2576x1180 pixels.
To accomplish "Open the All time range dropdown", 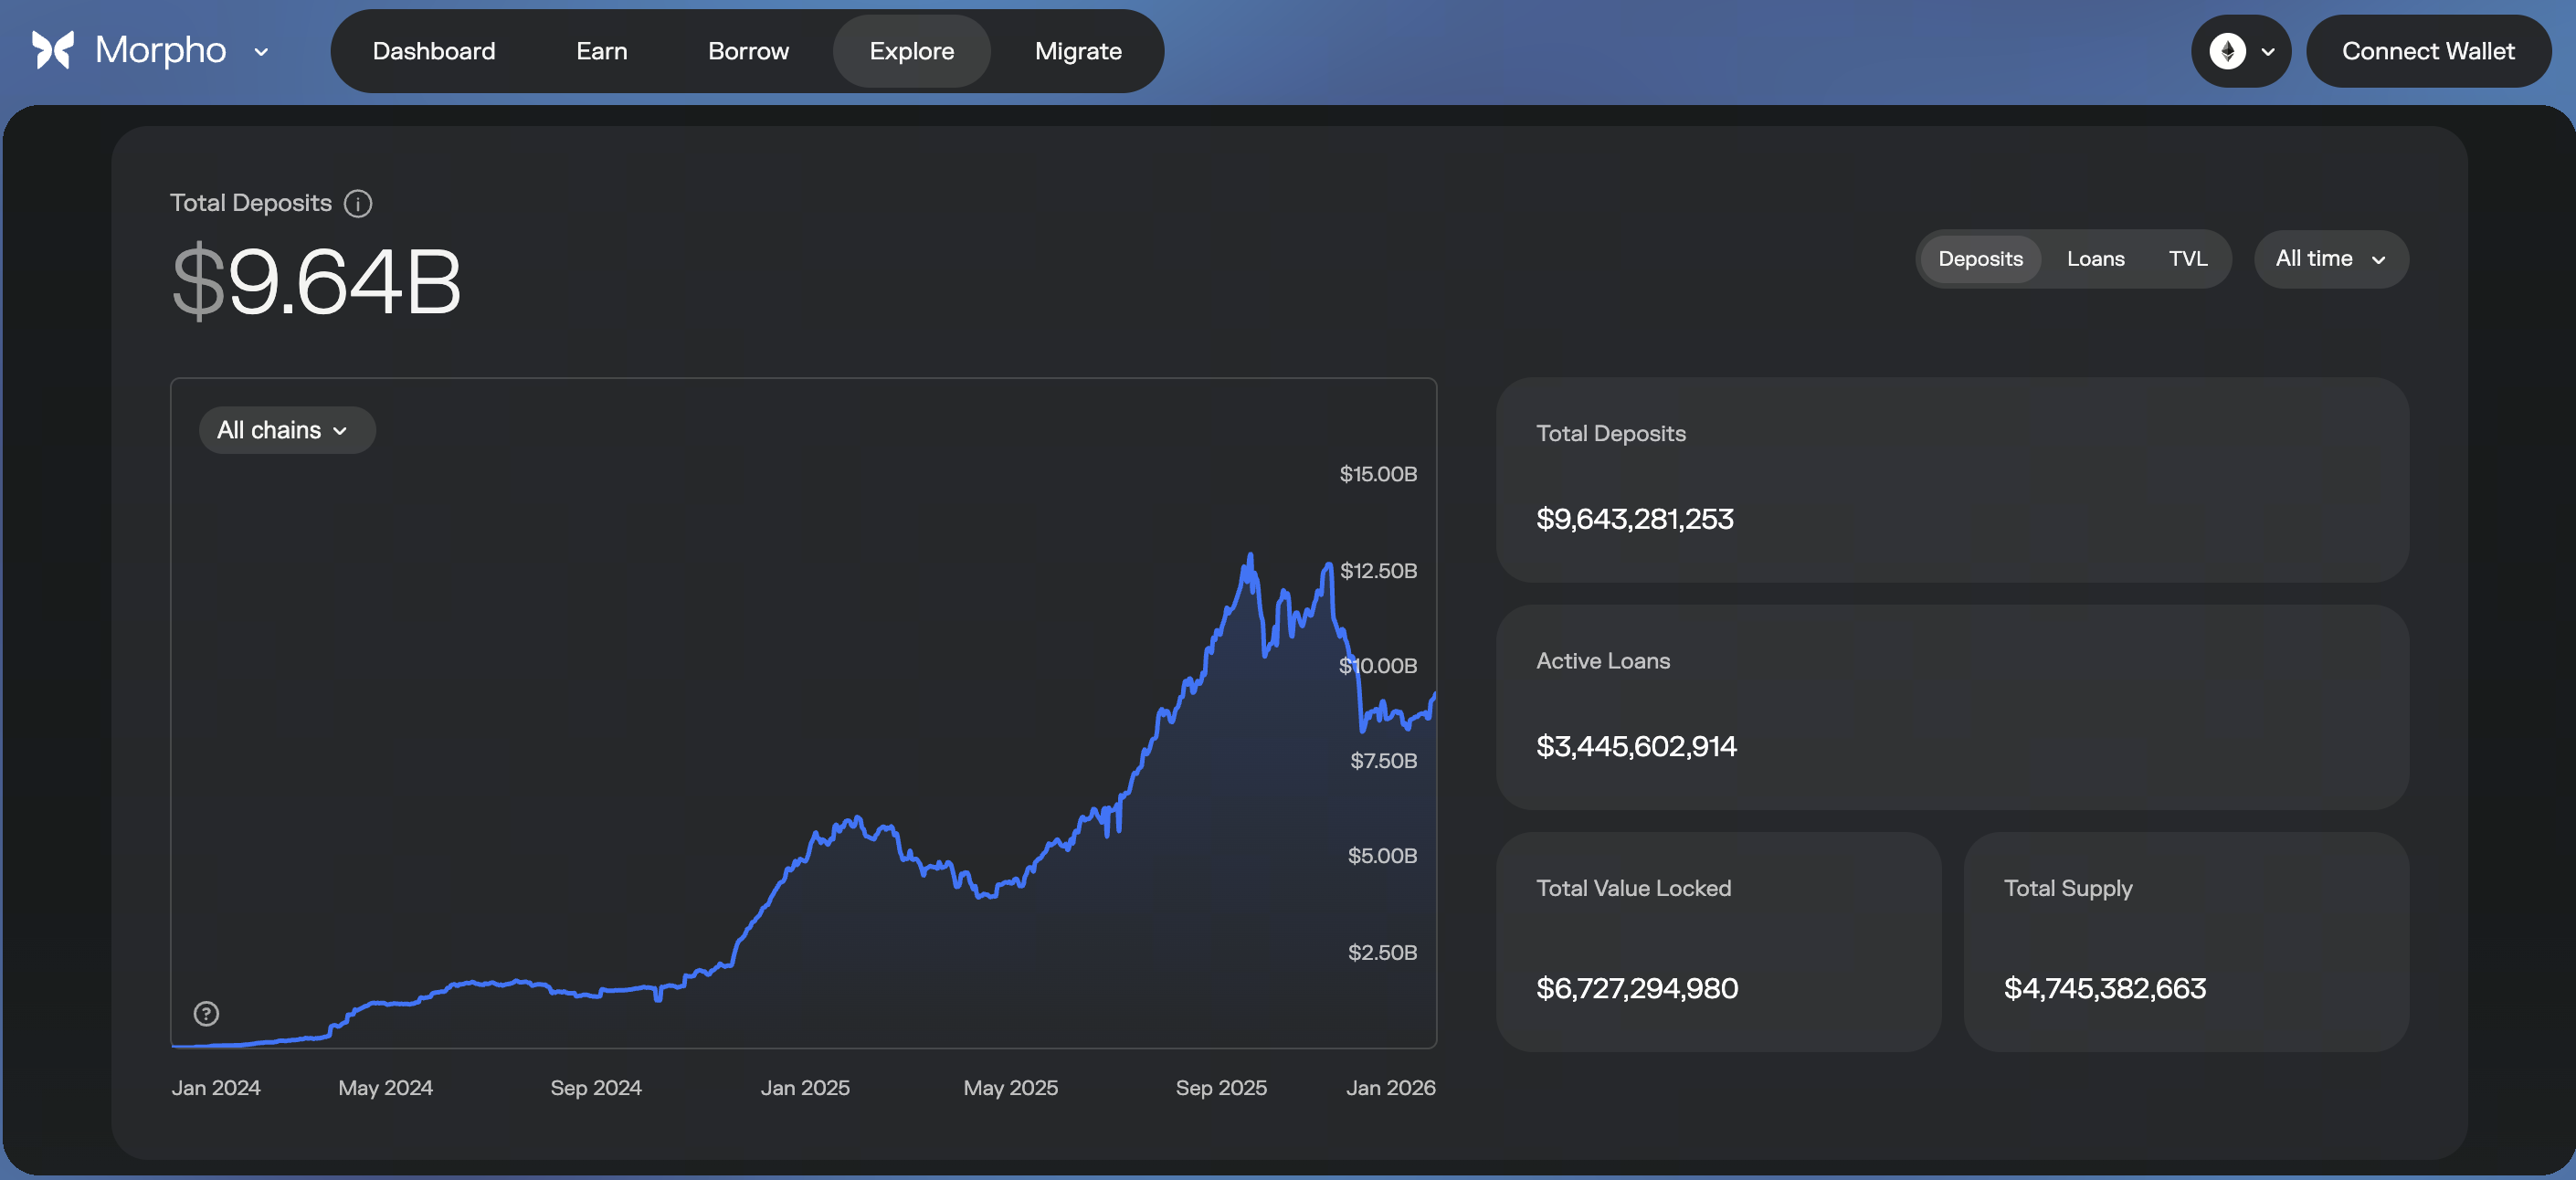I will tap(2330, 259).
